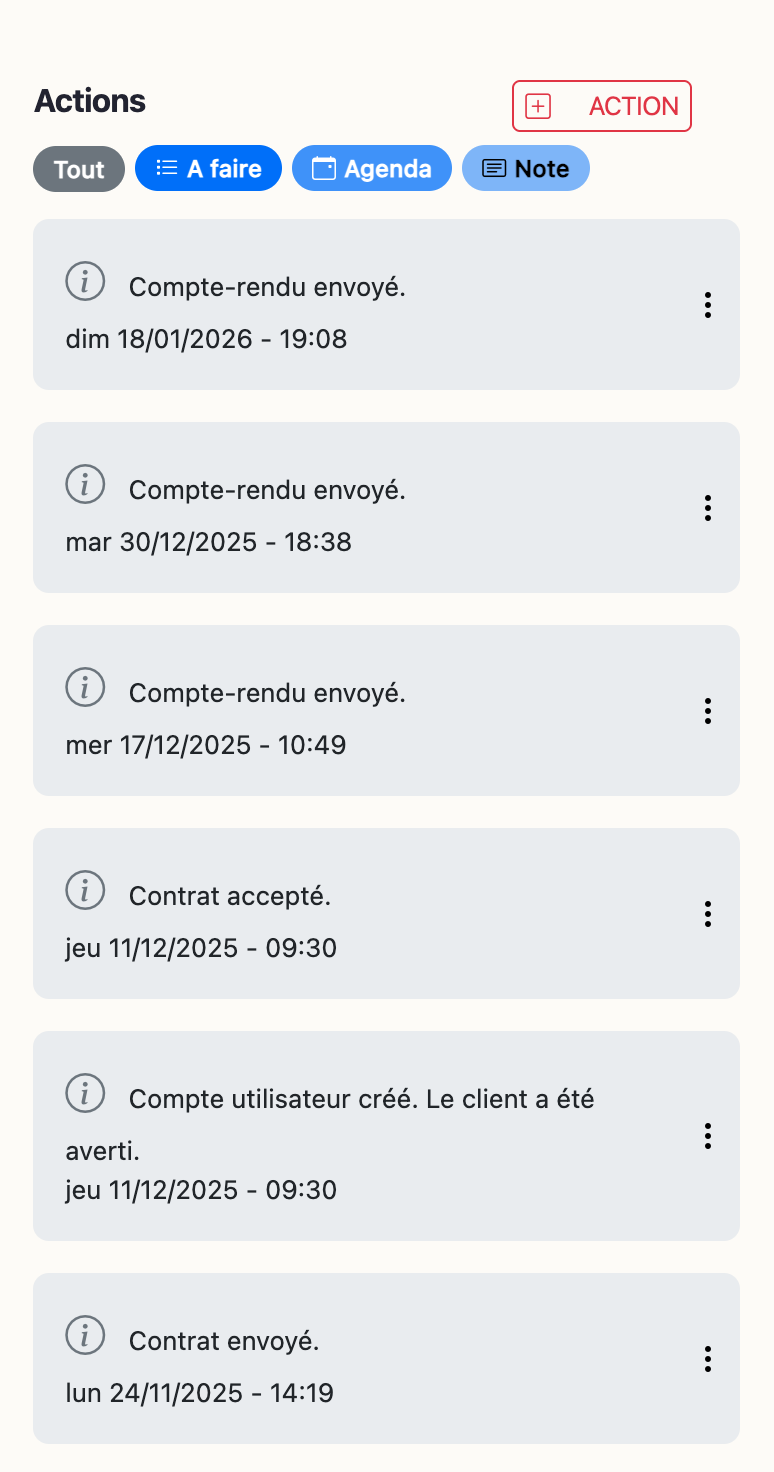774x1472 pixels.
Task: Click info icon on 30/12/2025 compte-rendu entry
Action: click(85, 485)
